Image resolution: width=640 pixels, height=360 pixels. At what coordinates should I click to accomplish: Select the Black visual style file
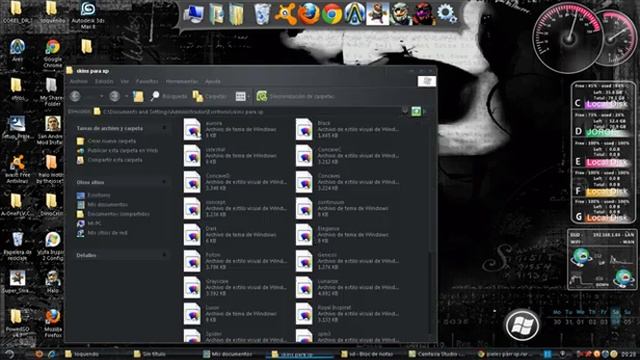[x=347, y=129]
